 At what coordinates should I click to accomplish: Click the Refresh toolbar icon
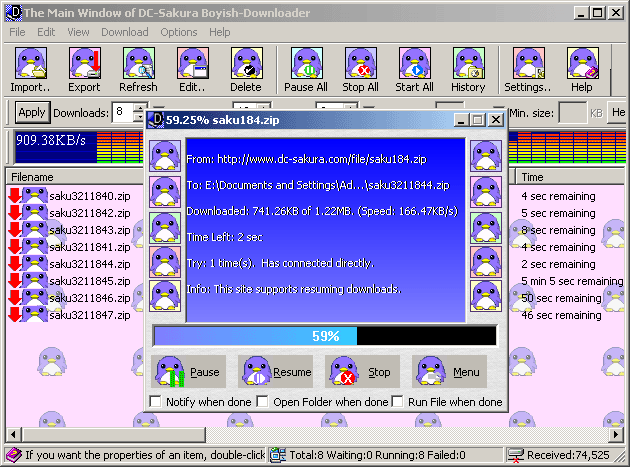click(139, 63)
